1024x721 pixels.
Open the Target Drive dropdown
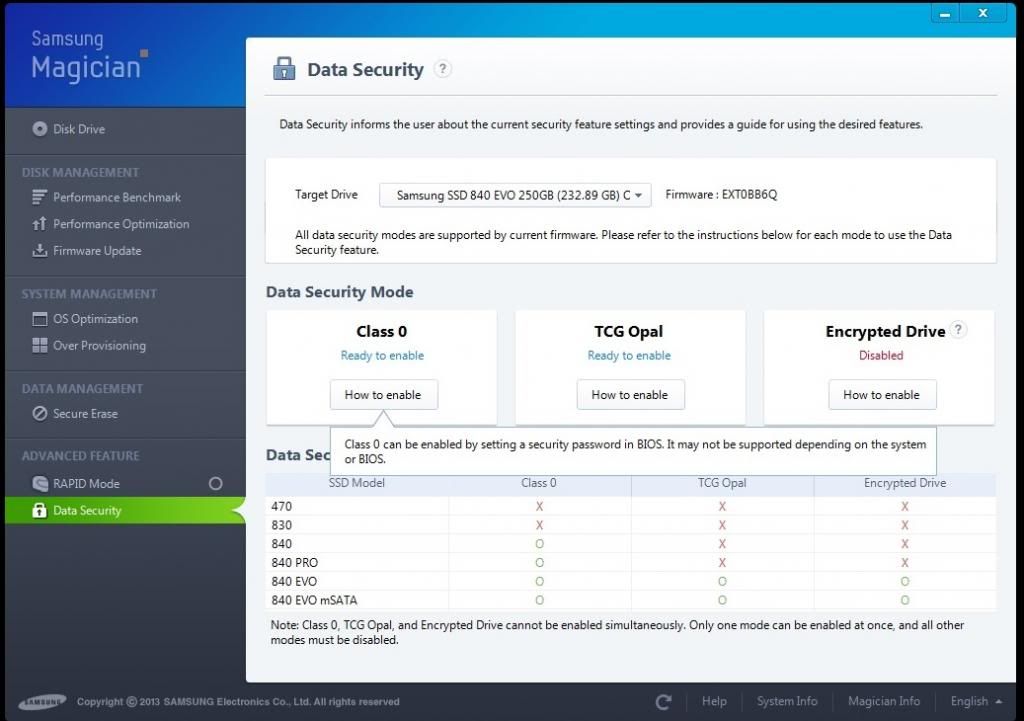point(515,195)
